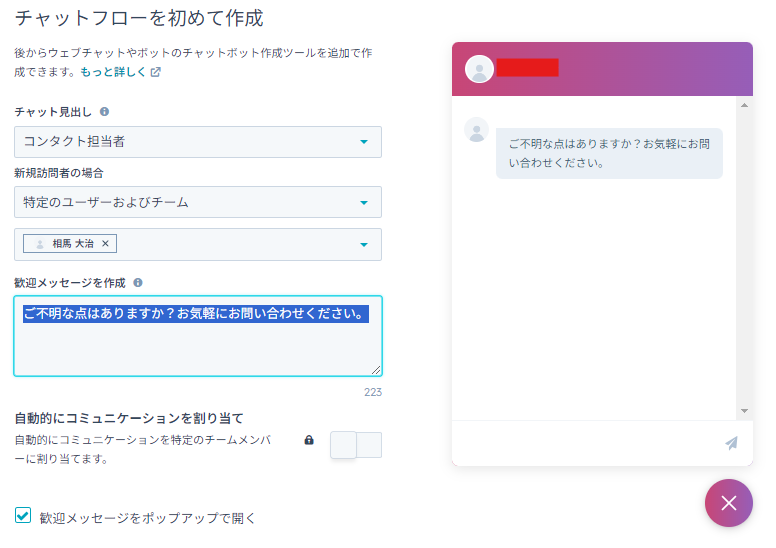
Task: Click the external link icon after もっと詳しく
Action: point(156,72)
